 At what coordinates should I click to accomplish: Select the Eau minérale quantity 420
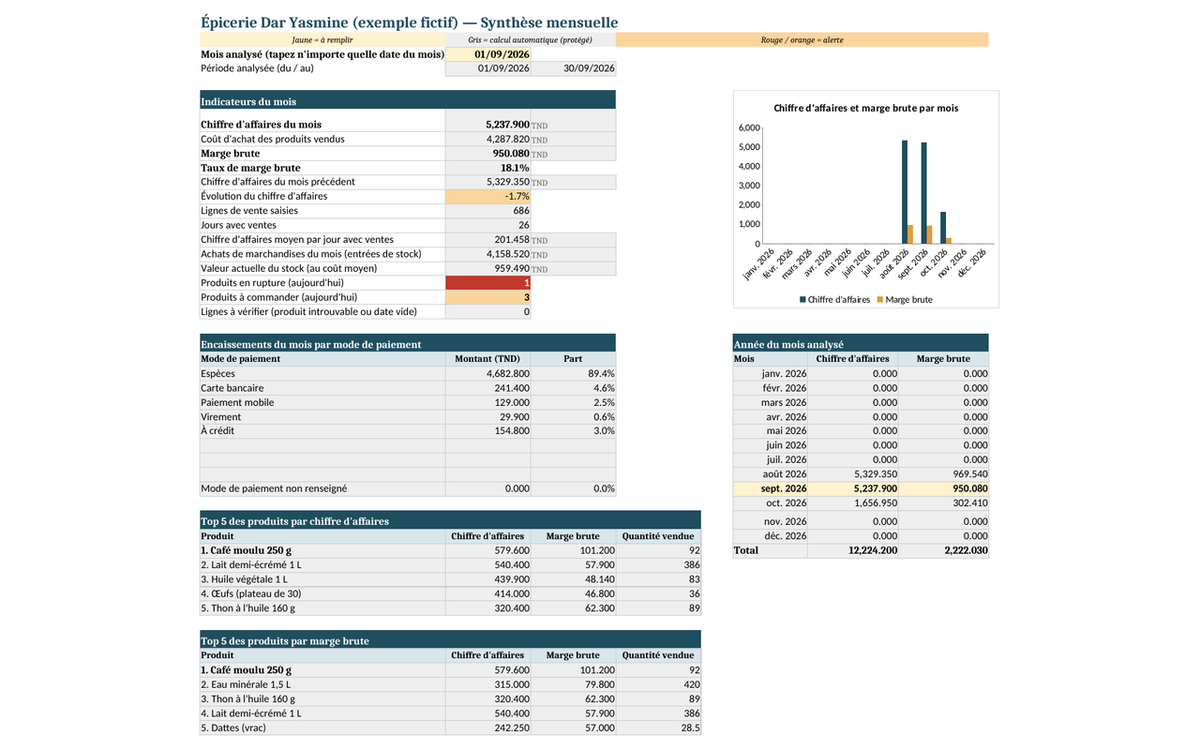point(658,684)
